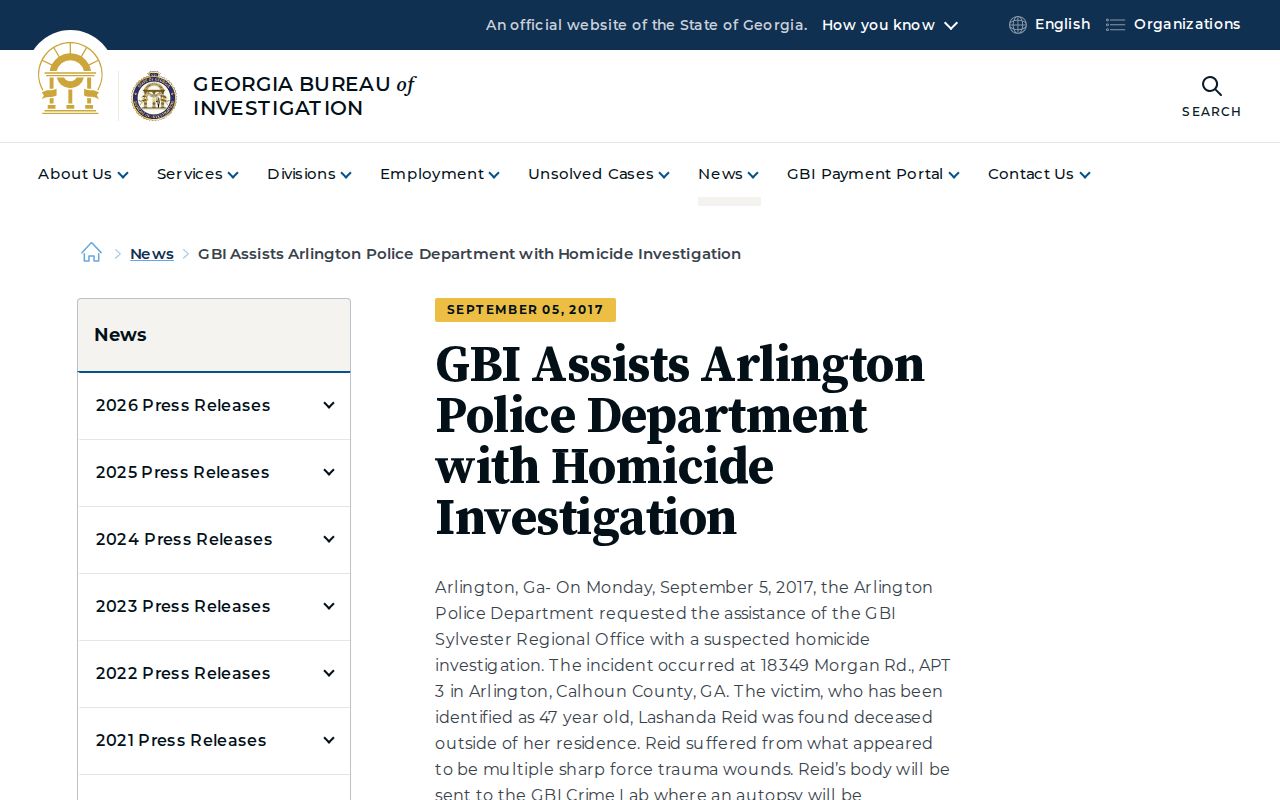This screenshot has width=1280, height=800.
Task: Open 2026 Press Releases link text
Action: [183, 406]
